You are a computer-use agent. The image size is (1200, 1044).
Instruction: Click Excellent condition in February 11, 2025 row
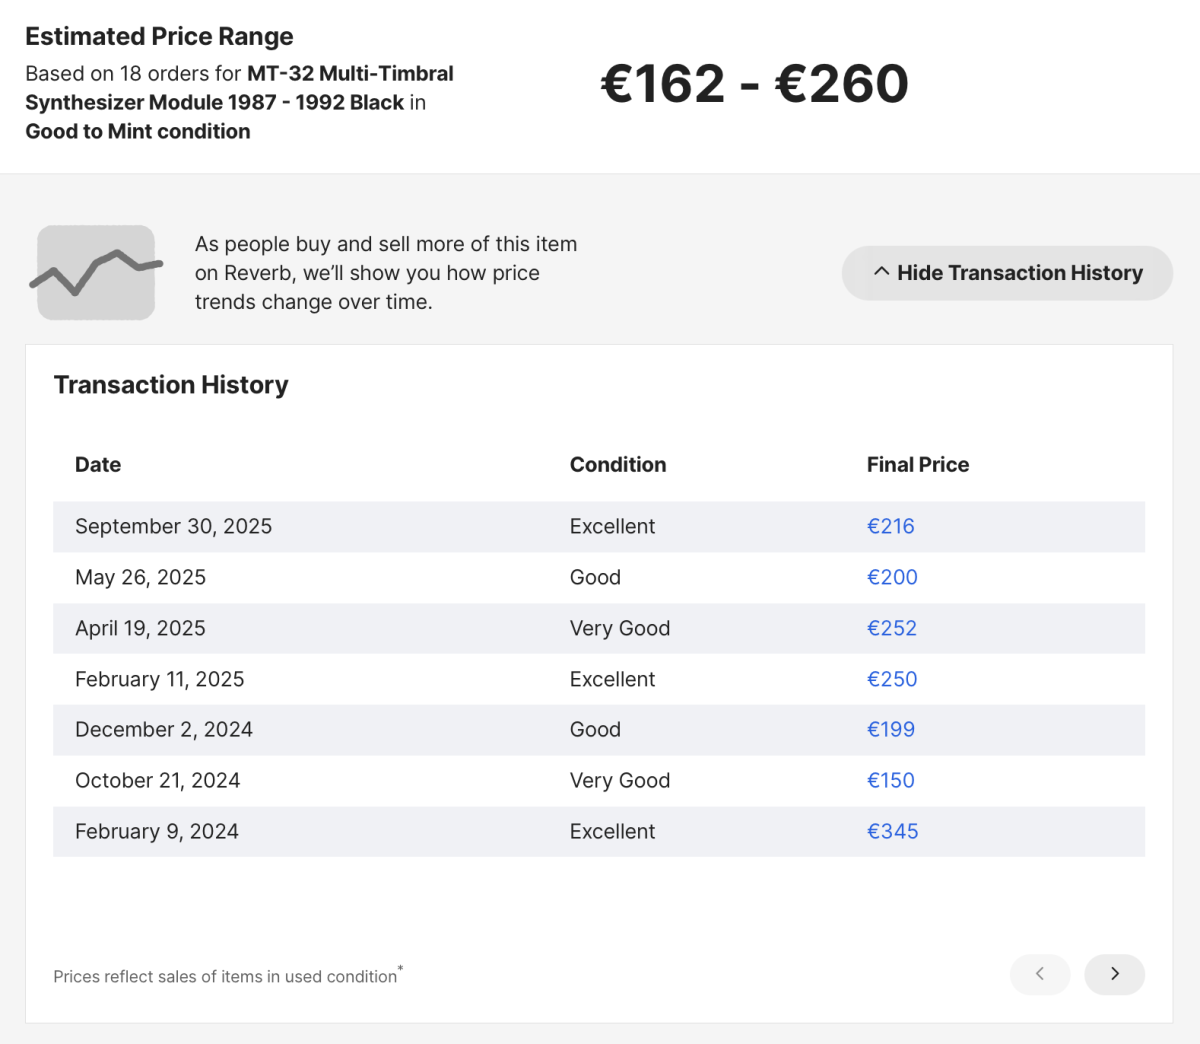pyautogui.click(x=612, y=679)
